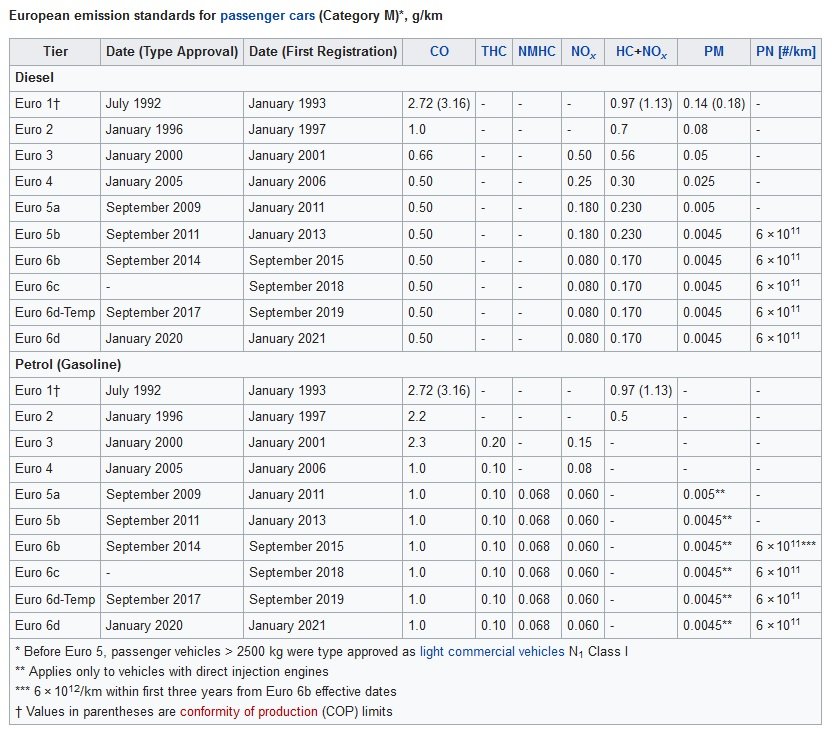The width and height of the screenshot is (835, 731).
Task: Open the passenger cars link in the title
Action: 267,15
